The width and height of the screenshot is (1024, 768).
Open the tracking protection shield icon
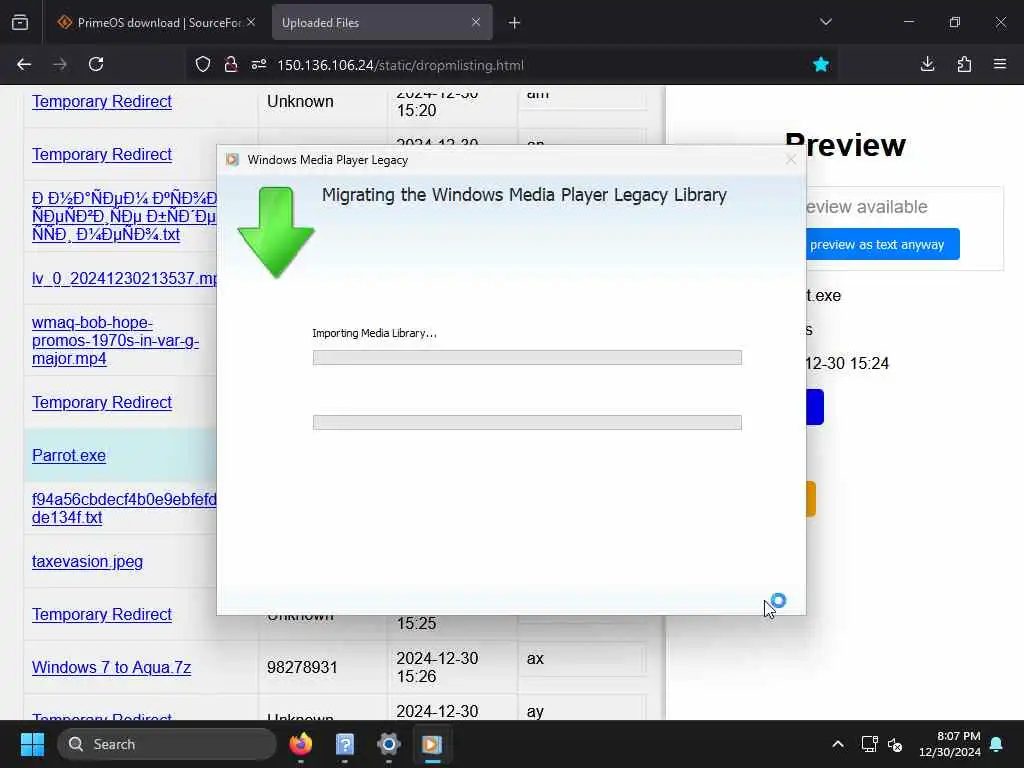click(203, 64)
